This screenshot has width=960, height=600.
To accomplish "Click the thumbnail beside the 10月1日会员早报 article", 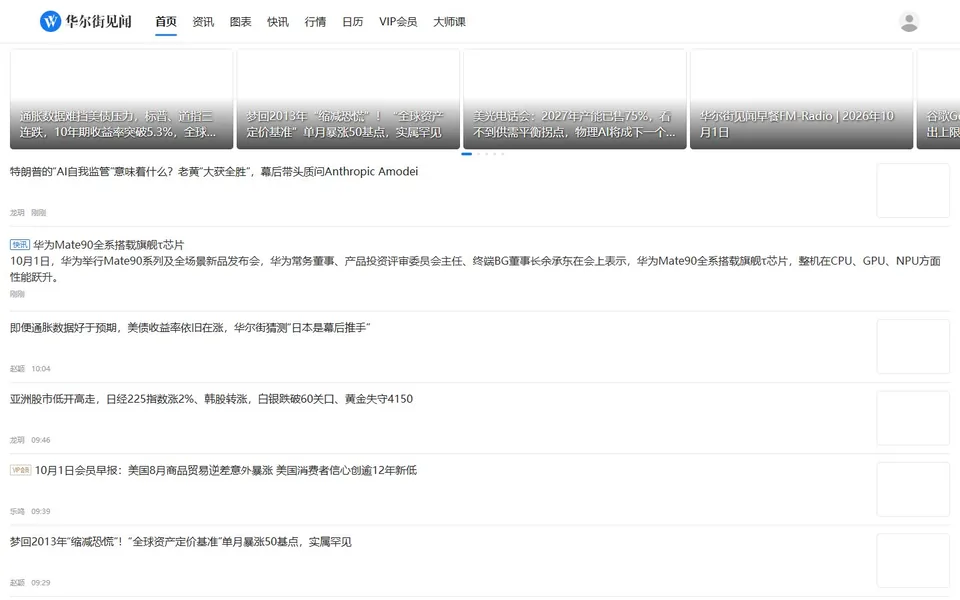I will [913, 490].
